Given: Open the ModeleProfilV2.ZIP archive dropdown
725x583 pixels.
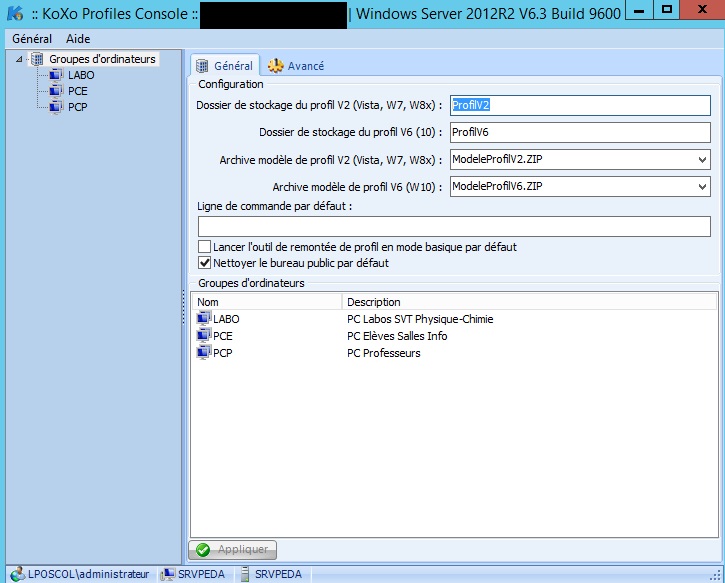Looking at the screenshot, I should (x=702, y=160).
